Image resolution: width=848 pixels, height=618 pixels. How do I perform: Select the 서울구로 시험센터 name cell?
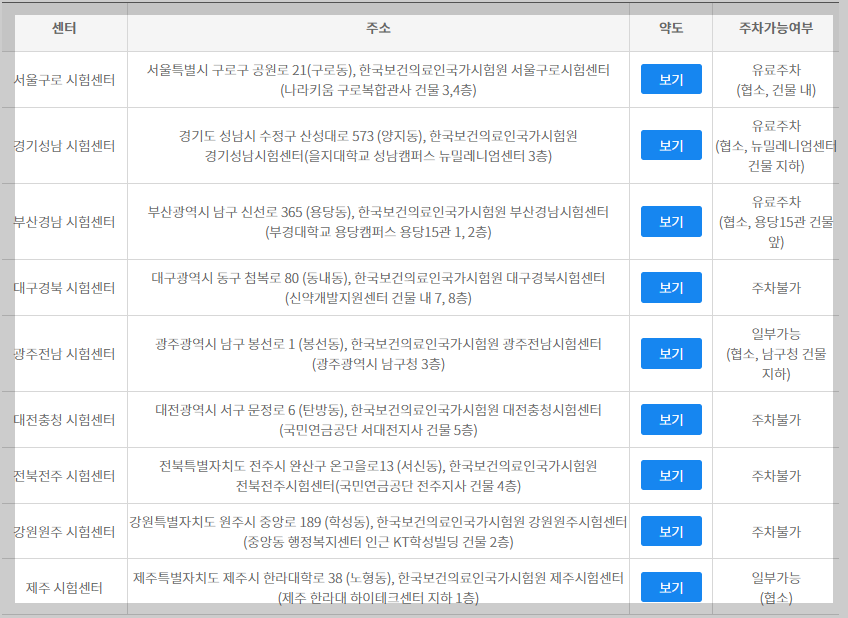tap(64, 80)
